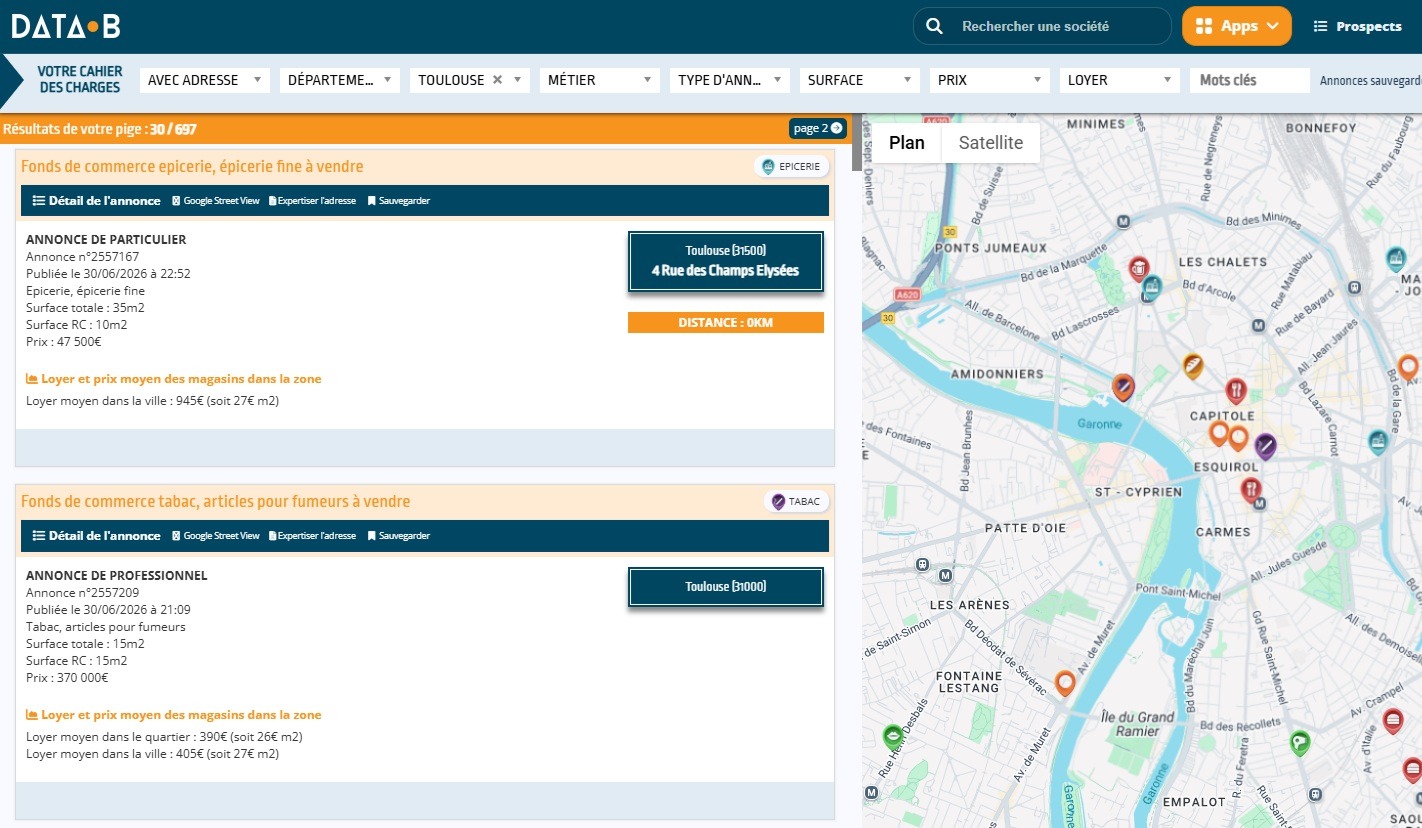Click the text Annonce n°2557167
The width and height of the screenshot is (1422, 828).
tap(82, 257)
